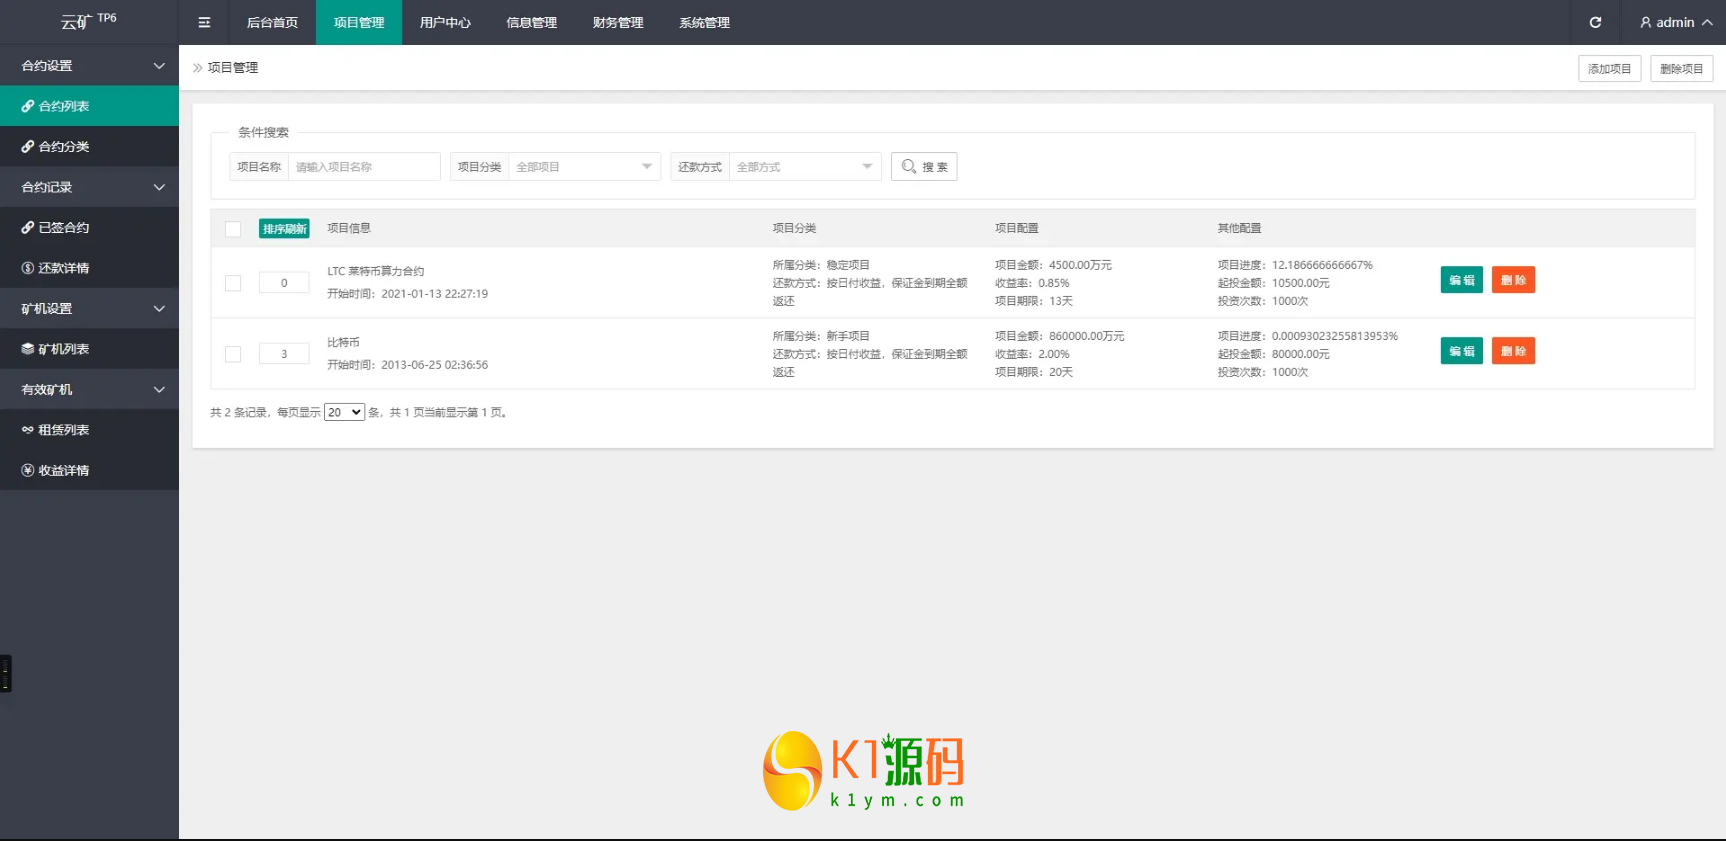Image resolution: width=1726 pixels, height=841 pixels.
Task: Click the refresh icon in top bar
Action: 1595,22
